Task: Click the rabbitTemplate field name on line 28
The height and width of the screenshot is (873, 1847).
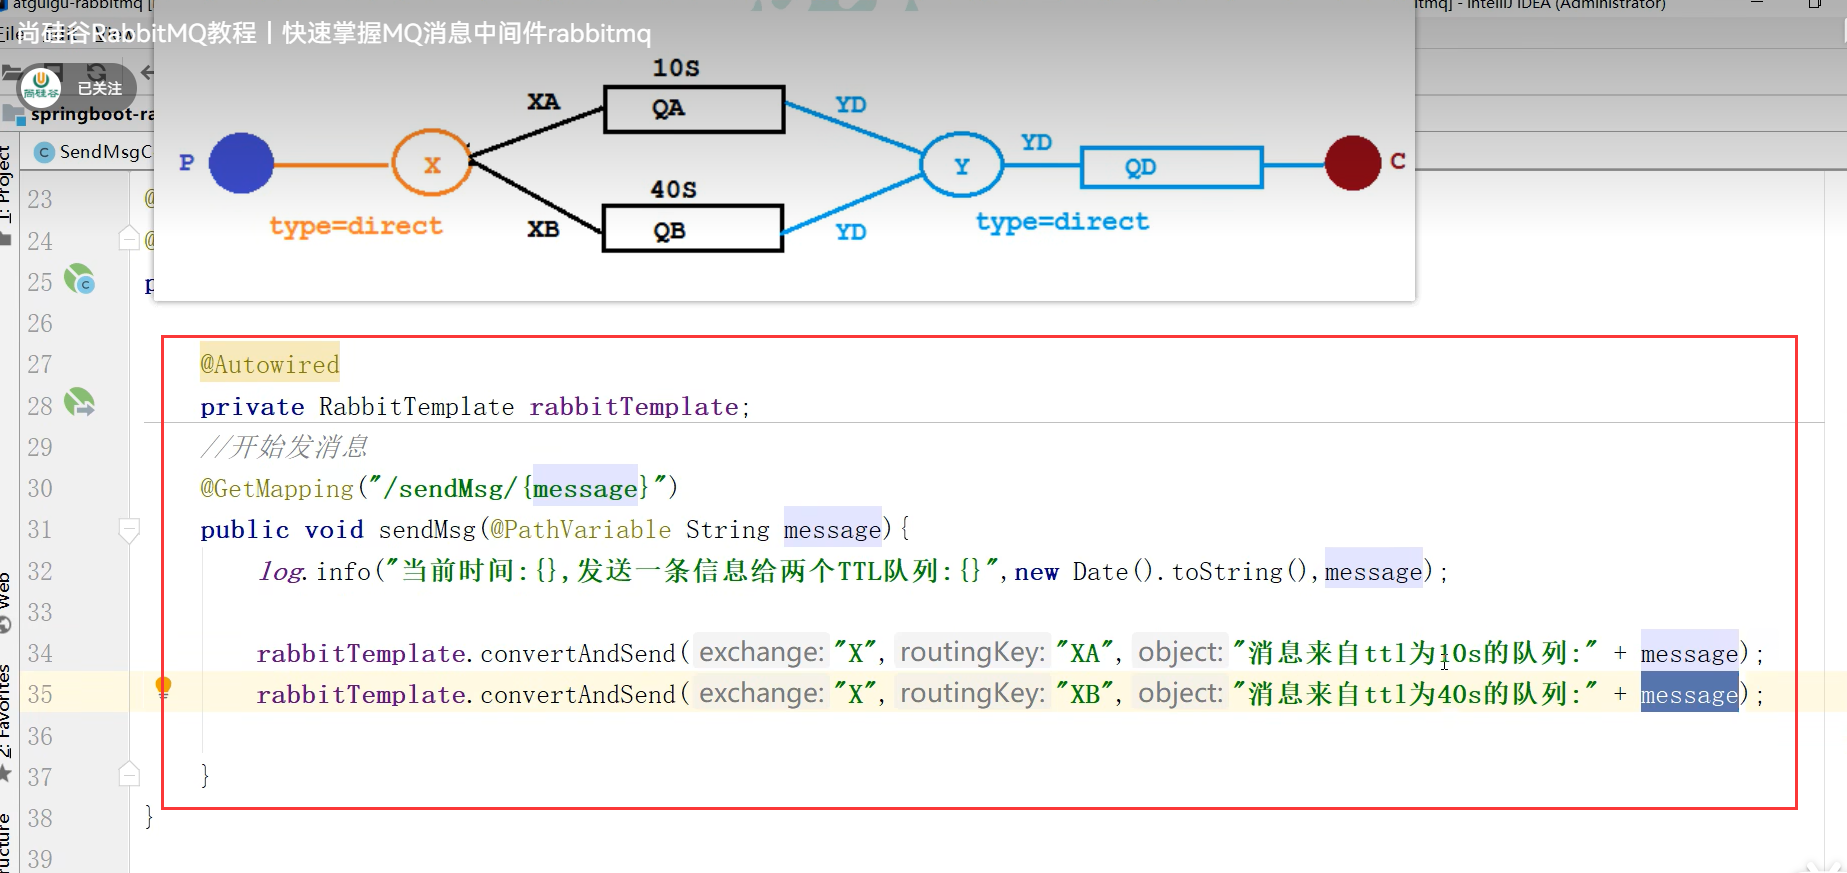Action: (x=634, y=407)
